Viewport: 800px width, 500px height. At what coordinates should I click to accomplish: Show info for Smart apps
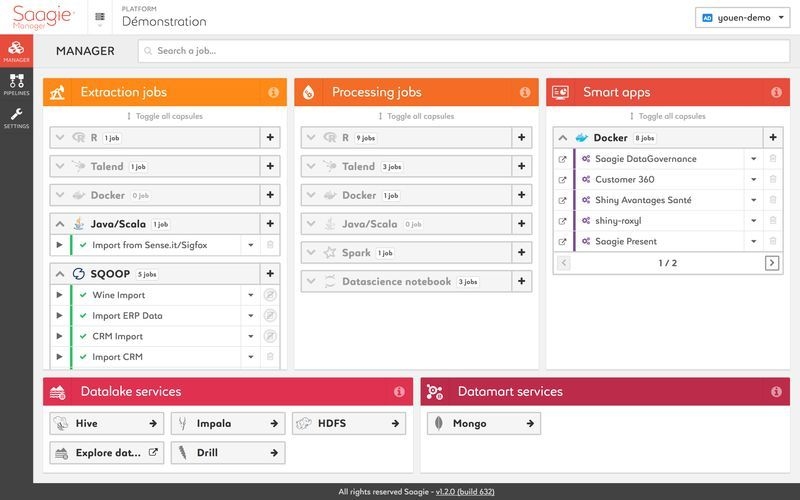776,92
